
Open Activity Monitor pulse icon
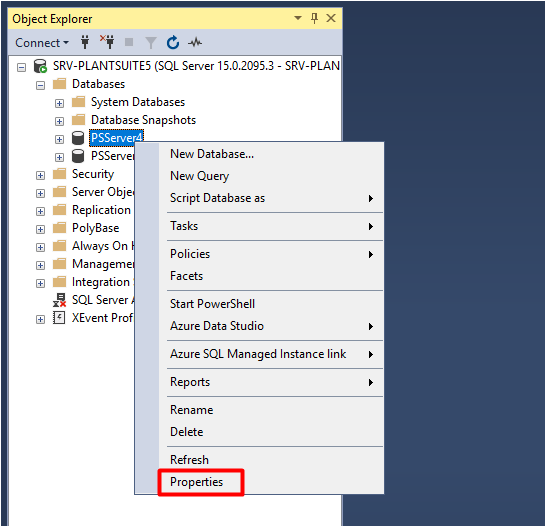(195, 43)
